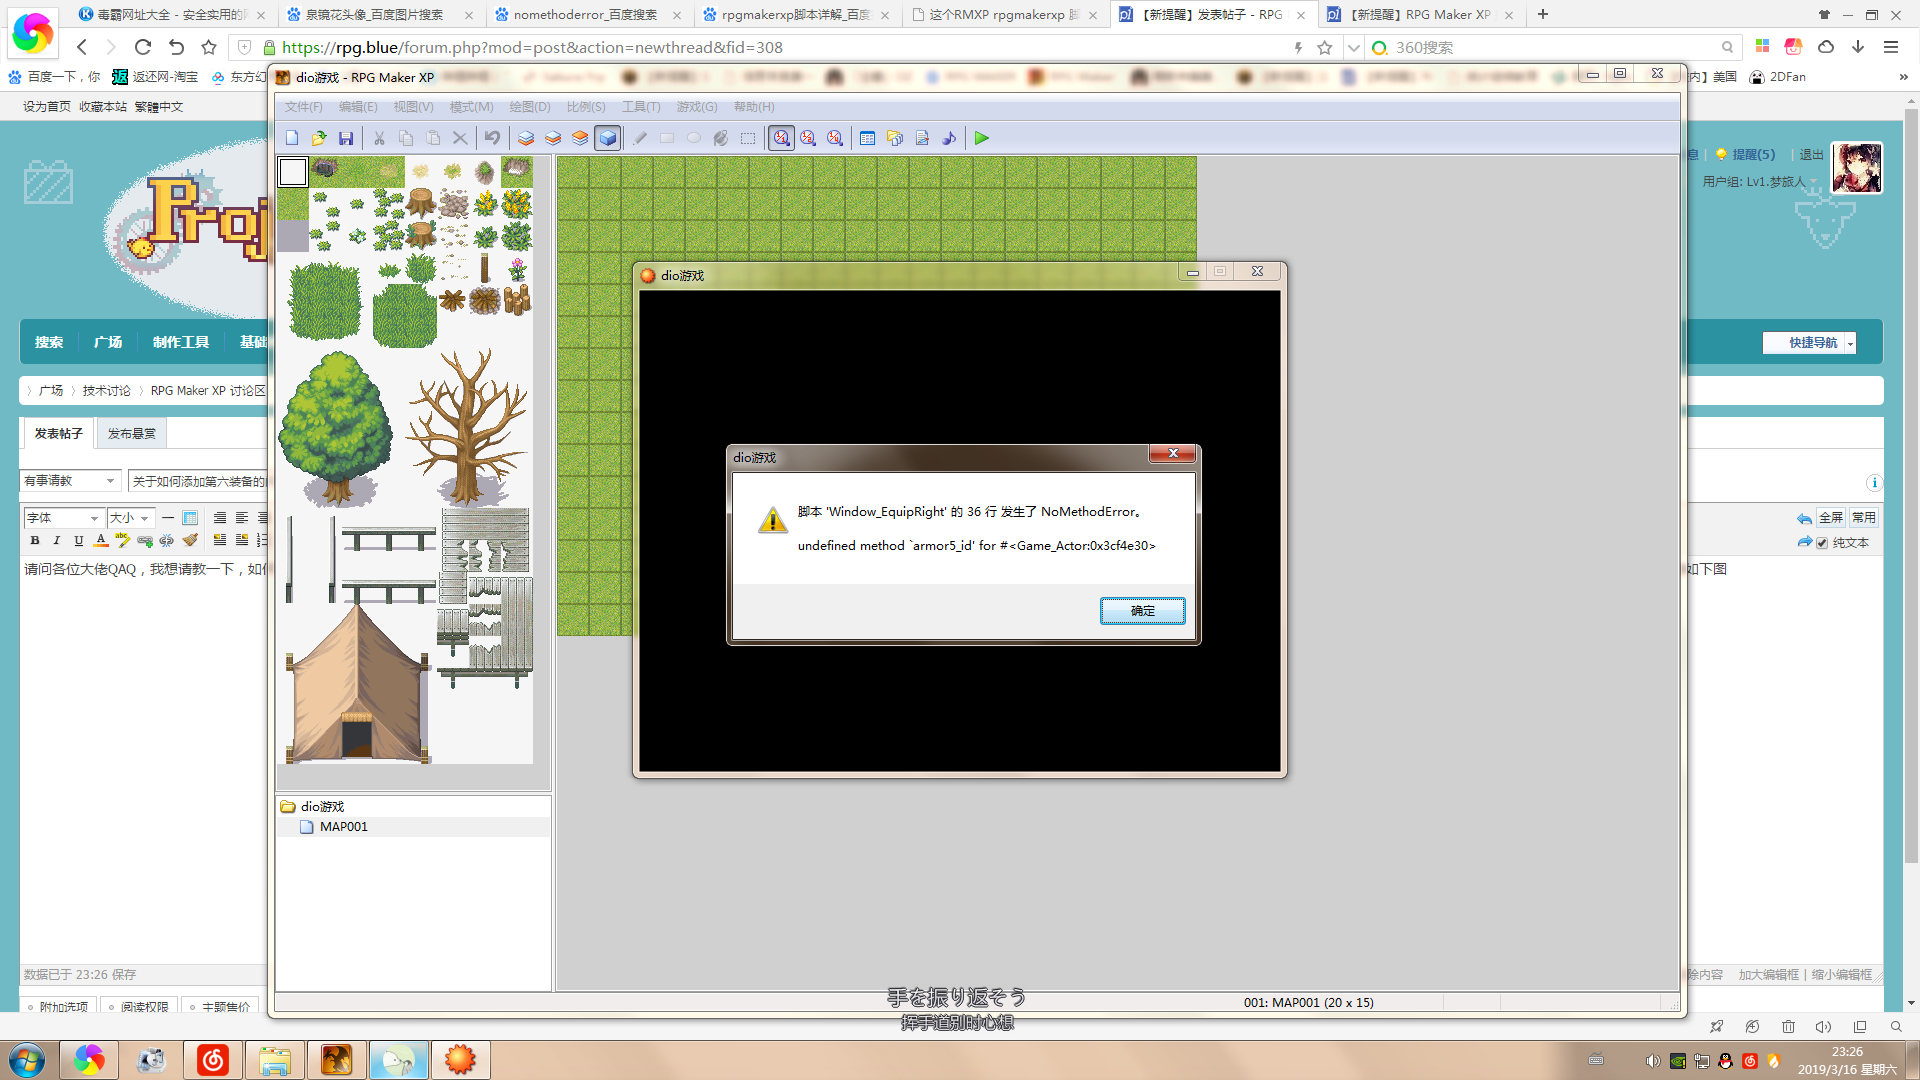The height and width of the screenshot is (1080, 1920).
Task: Open the file explorer icon on taskbar
Action: pyautogui.click(x=275, y=1060)
